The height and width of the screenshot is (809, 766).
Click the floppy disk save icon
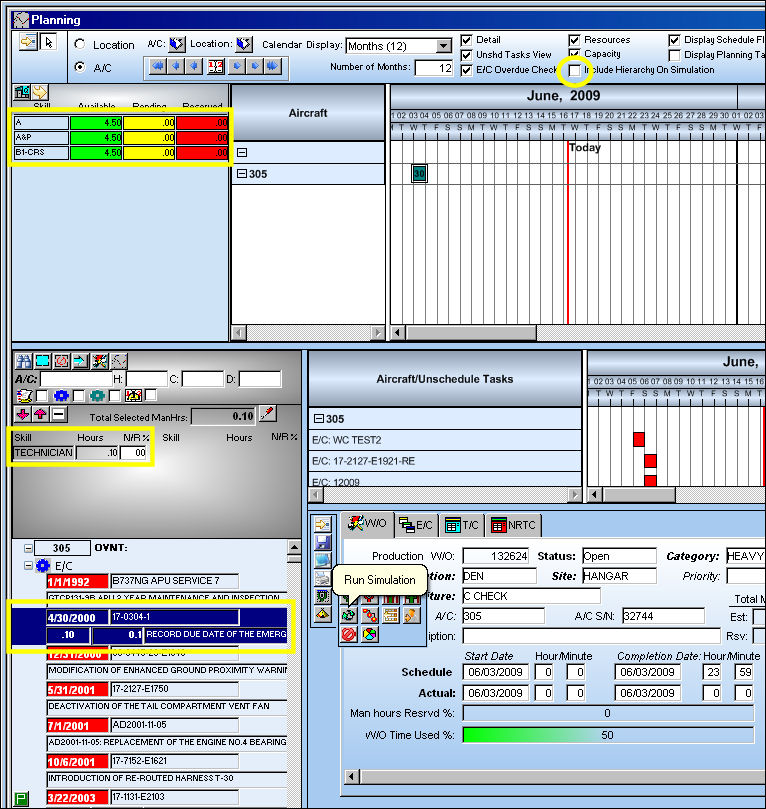point(323,542)
